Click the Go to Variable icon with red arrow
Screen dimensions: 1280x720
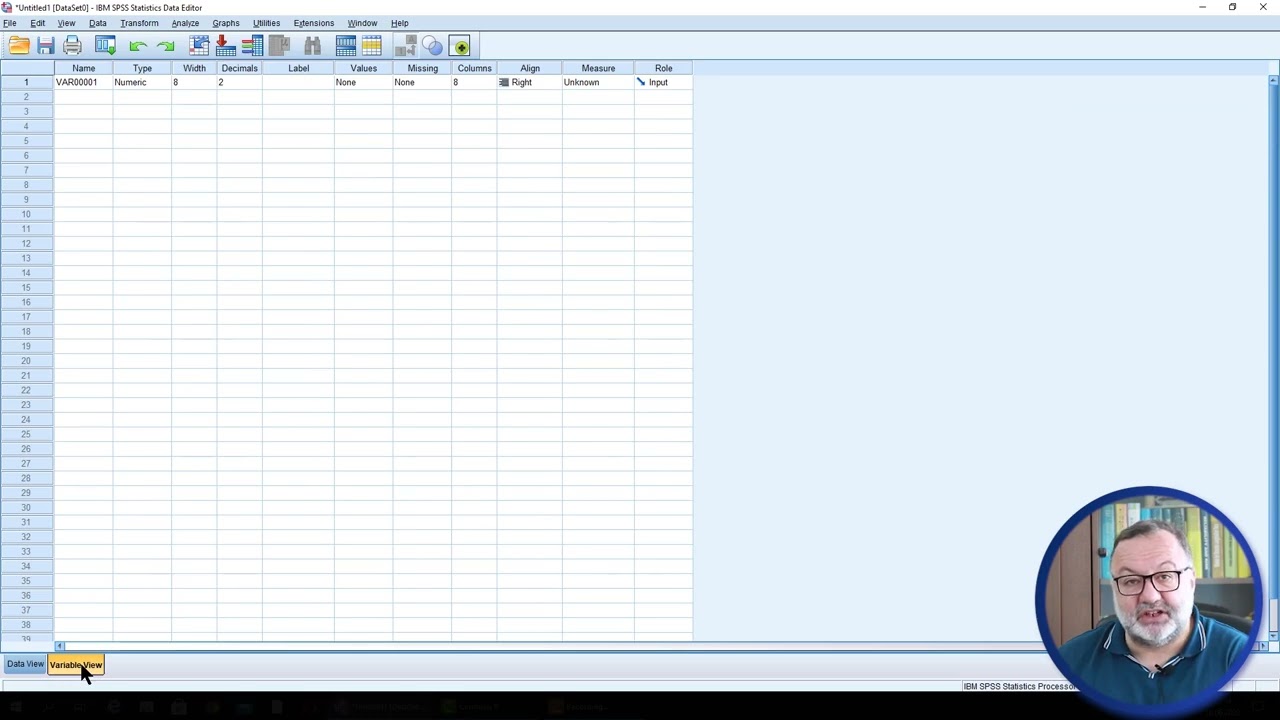click(225, 46)
